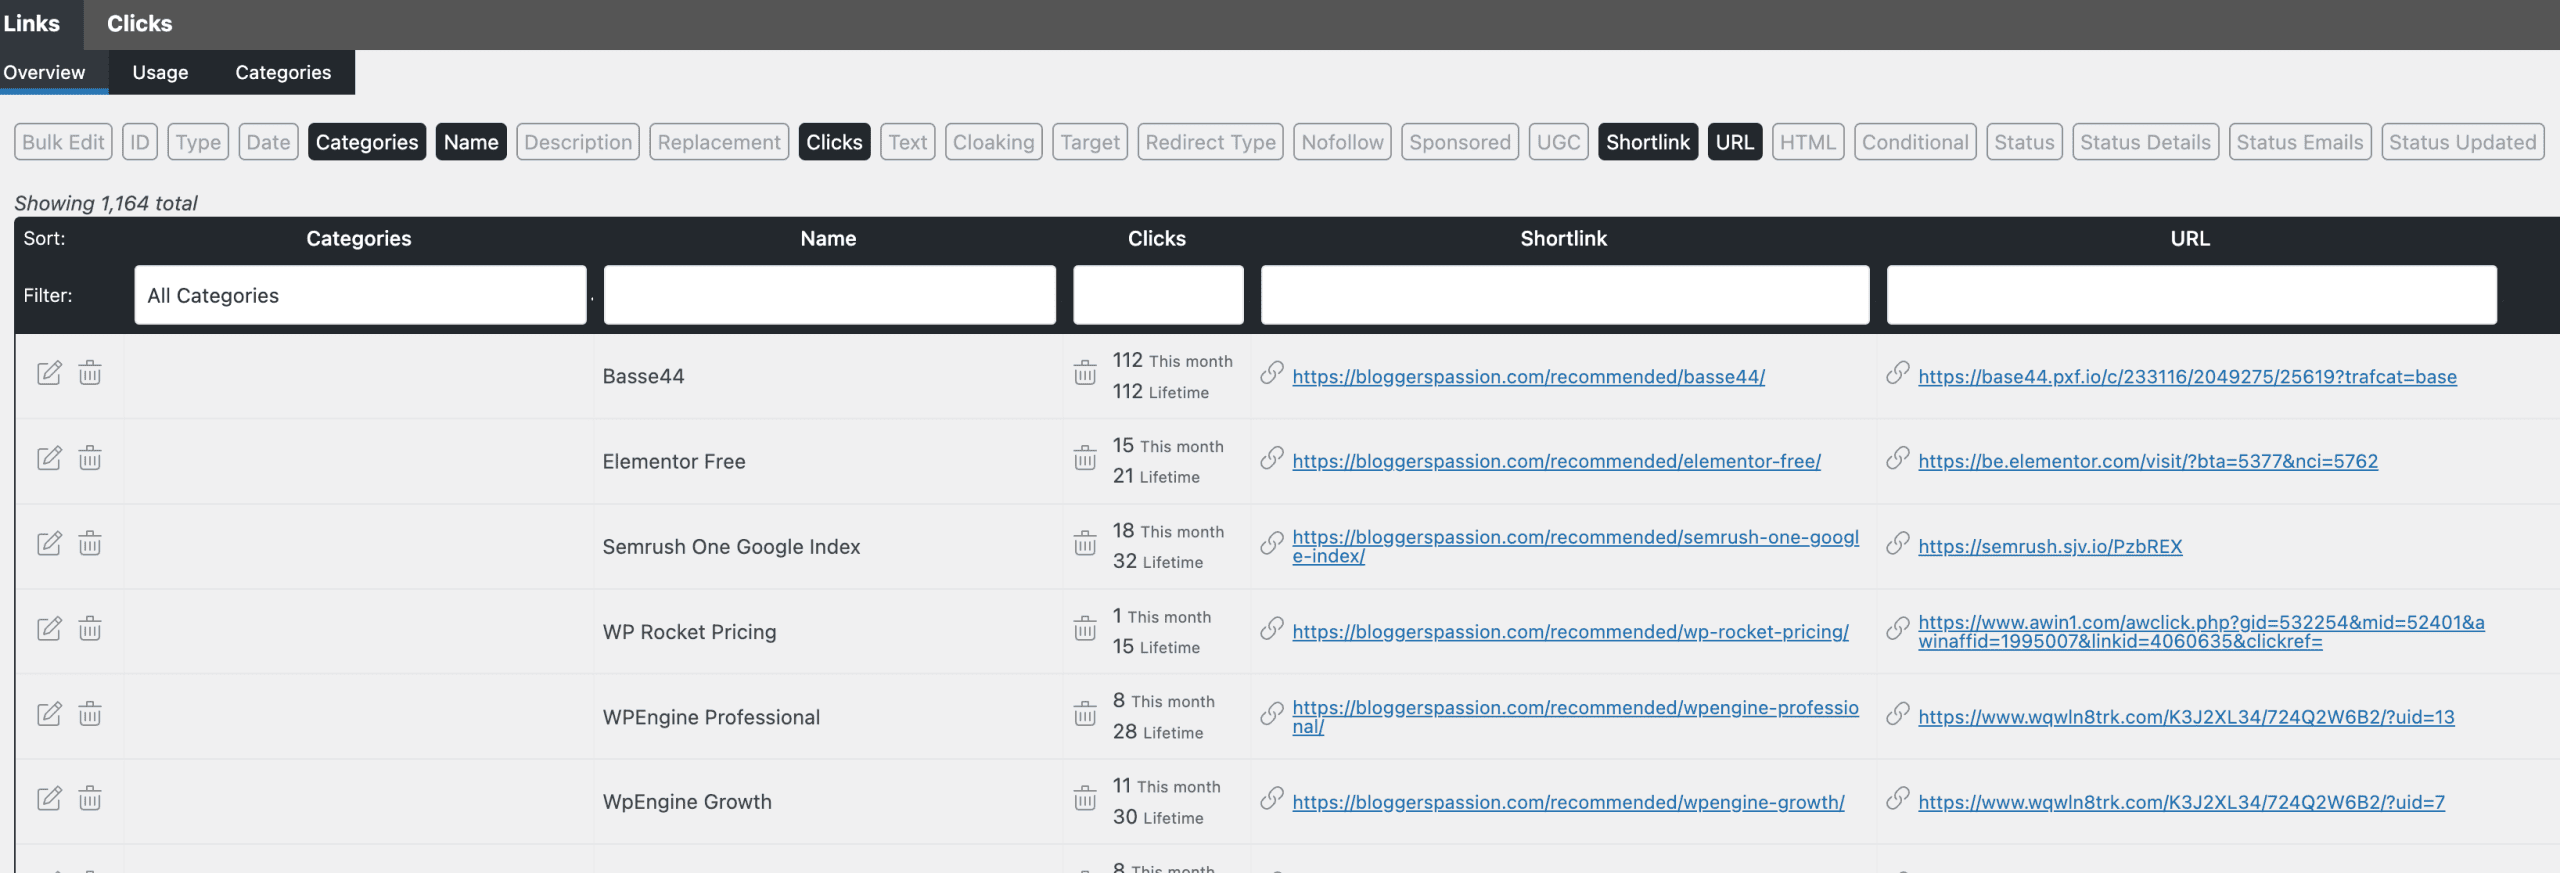This screenshot has width=2560, height=873.
Task: Delete the Semrush One Google Index row
Action: [90, 543]
